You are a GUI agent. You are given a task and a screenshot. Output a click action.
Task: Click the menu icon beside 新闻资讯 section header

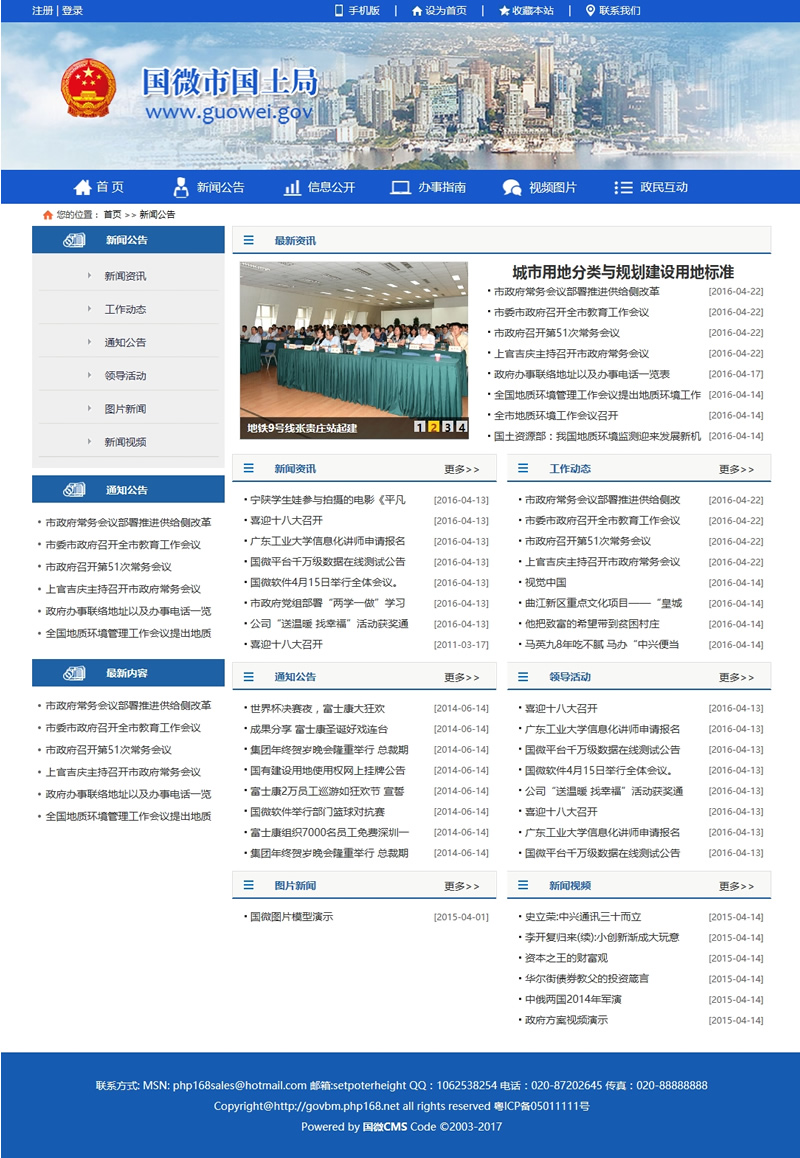[x=249, y=468]
